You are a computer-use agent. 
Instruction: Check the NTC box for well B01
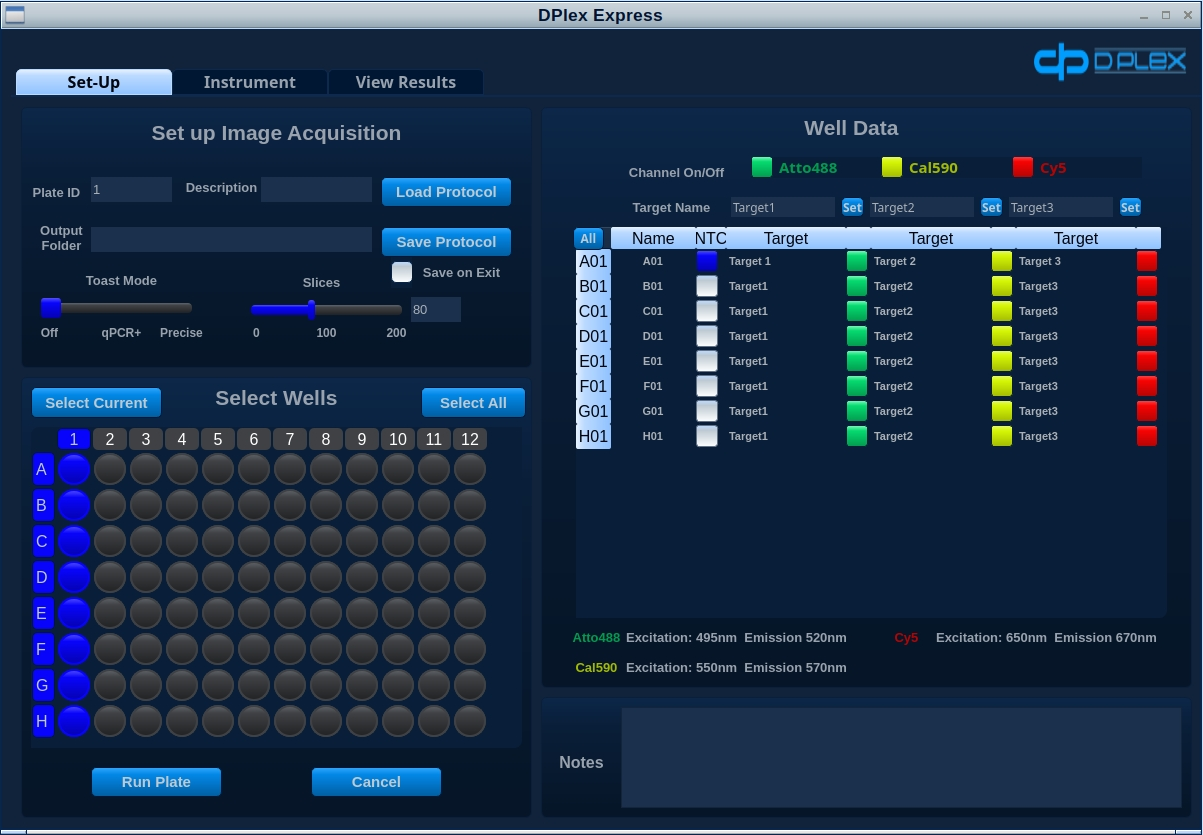point(707,286)
